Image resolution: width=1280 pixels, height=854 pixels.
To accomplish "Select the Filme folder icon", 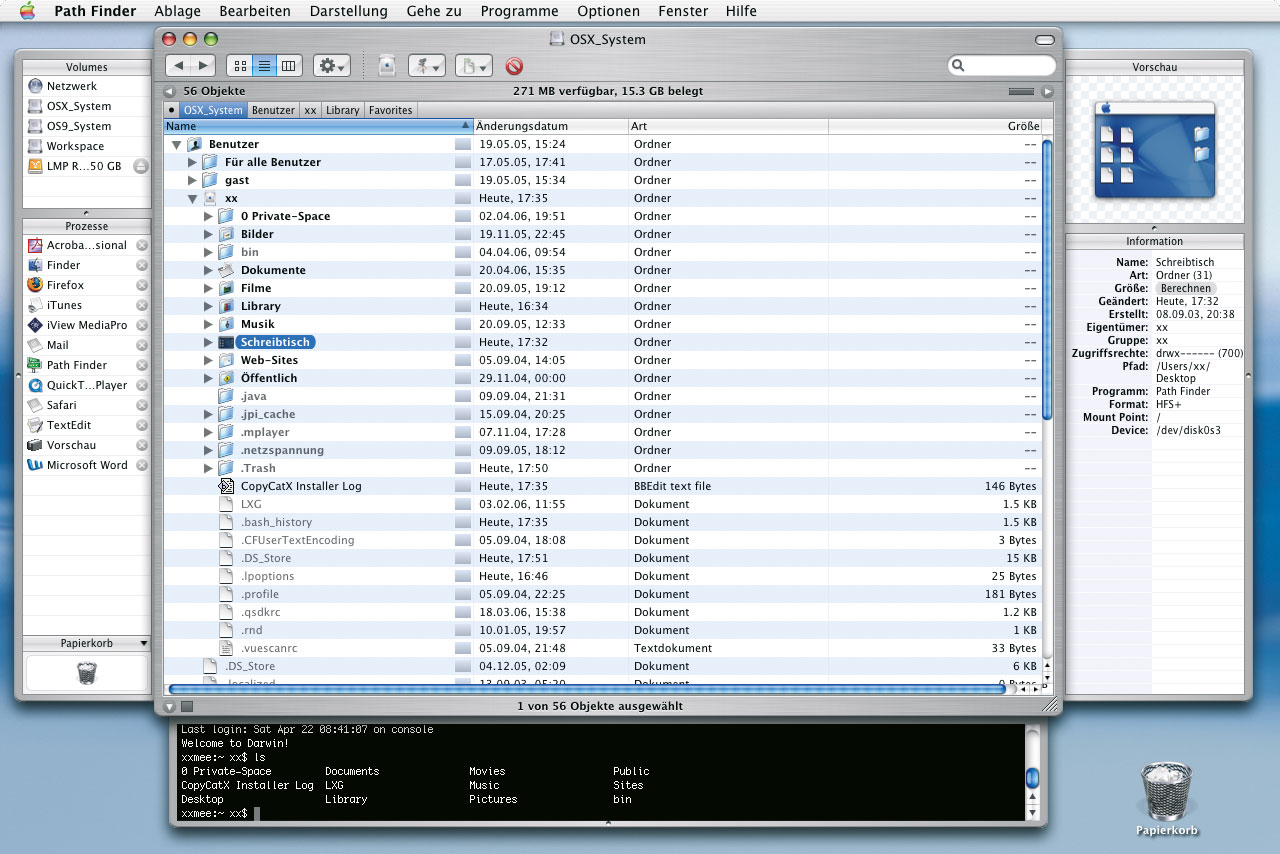I will (226, 288).
